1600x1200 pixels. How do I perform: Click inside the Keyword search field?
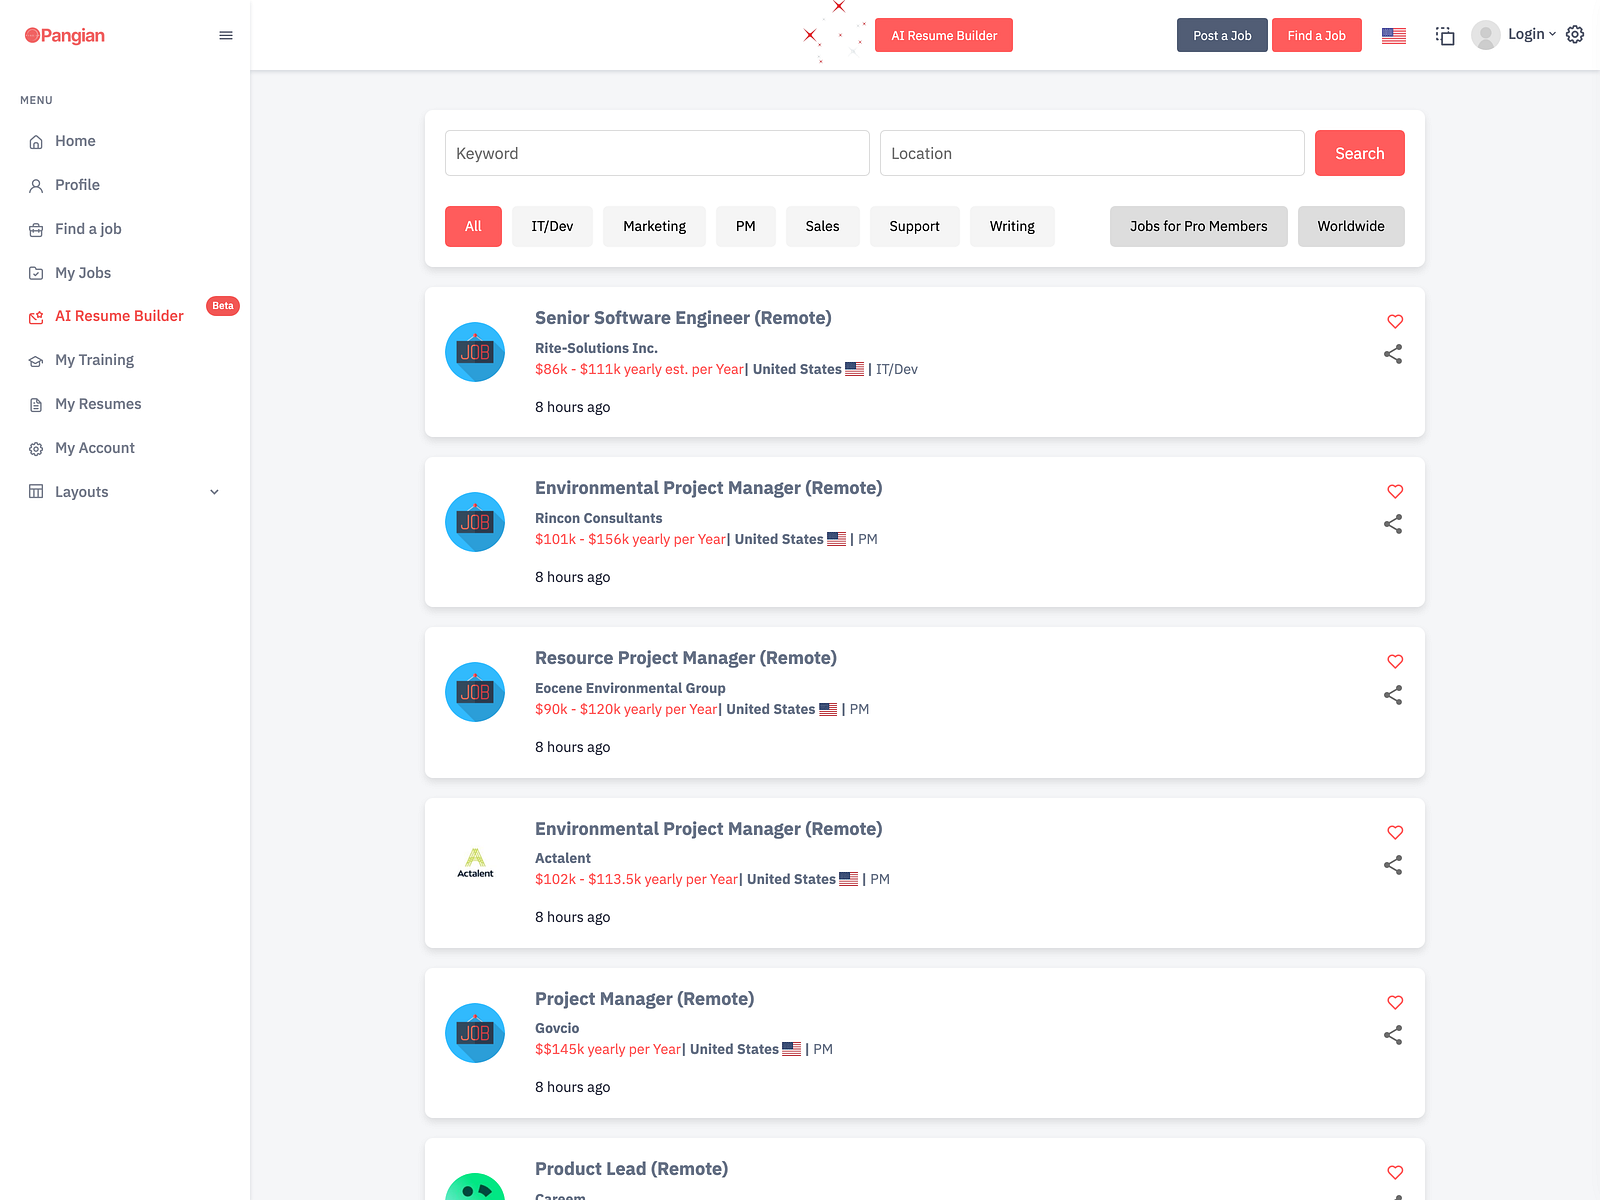(657, 153)
